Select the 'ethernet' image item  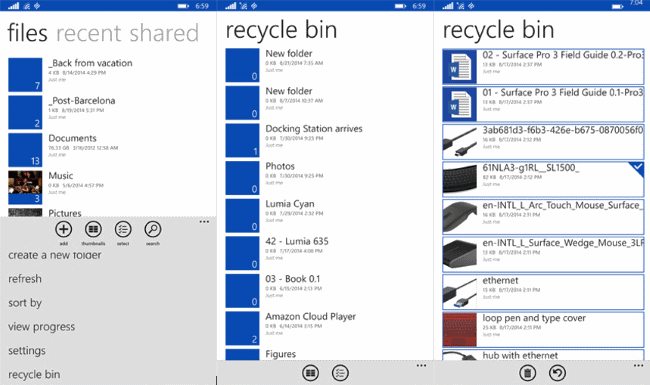pos(543,292)
